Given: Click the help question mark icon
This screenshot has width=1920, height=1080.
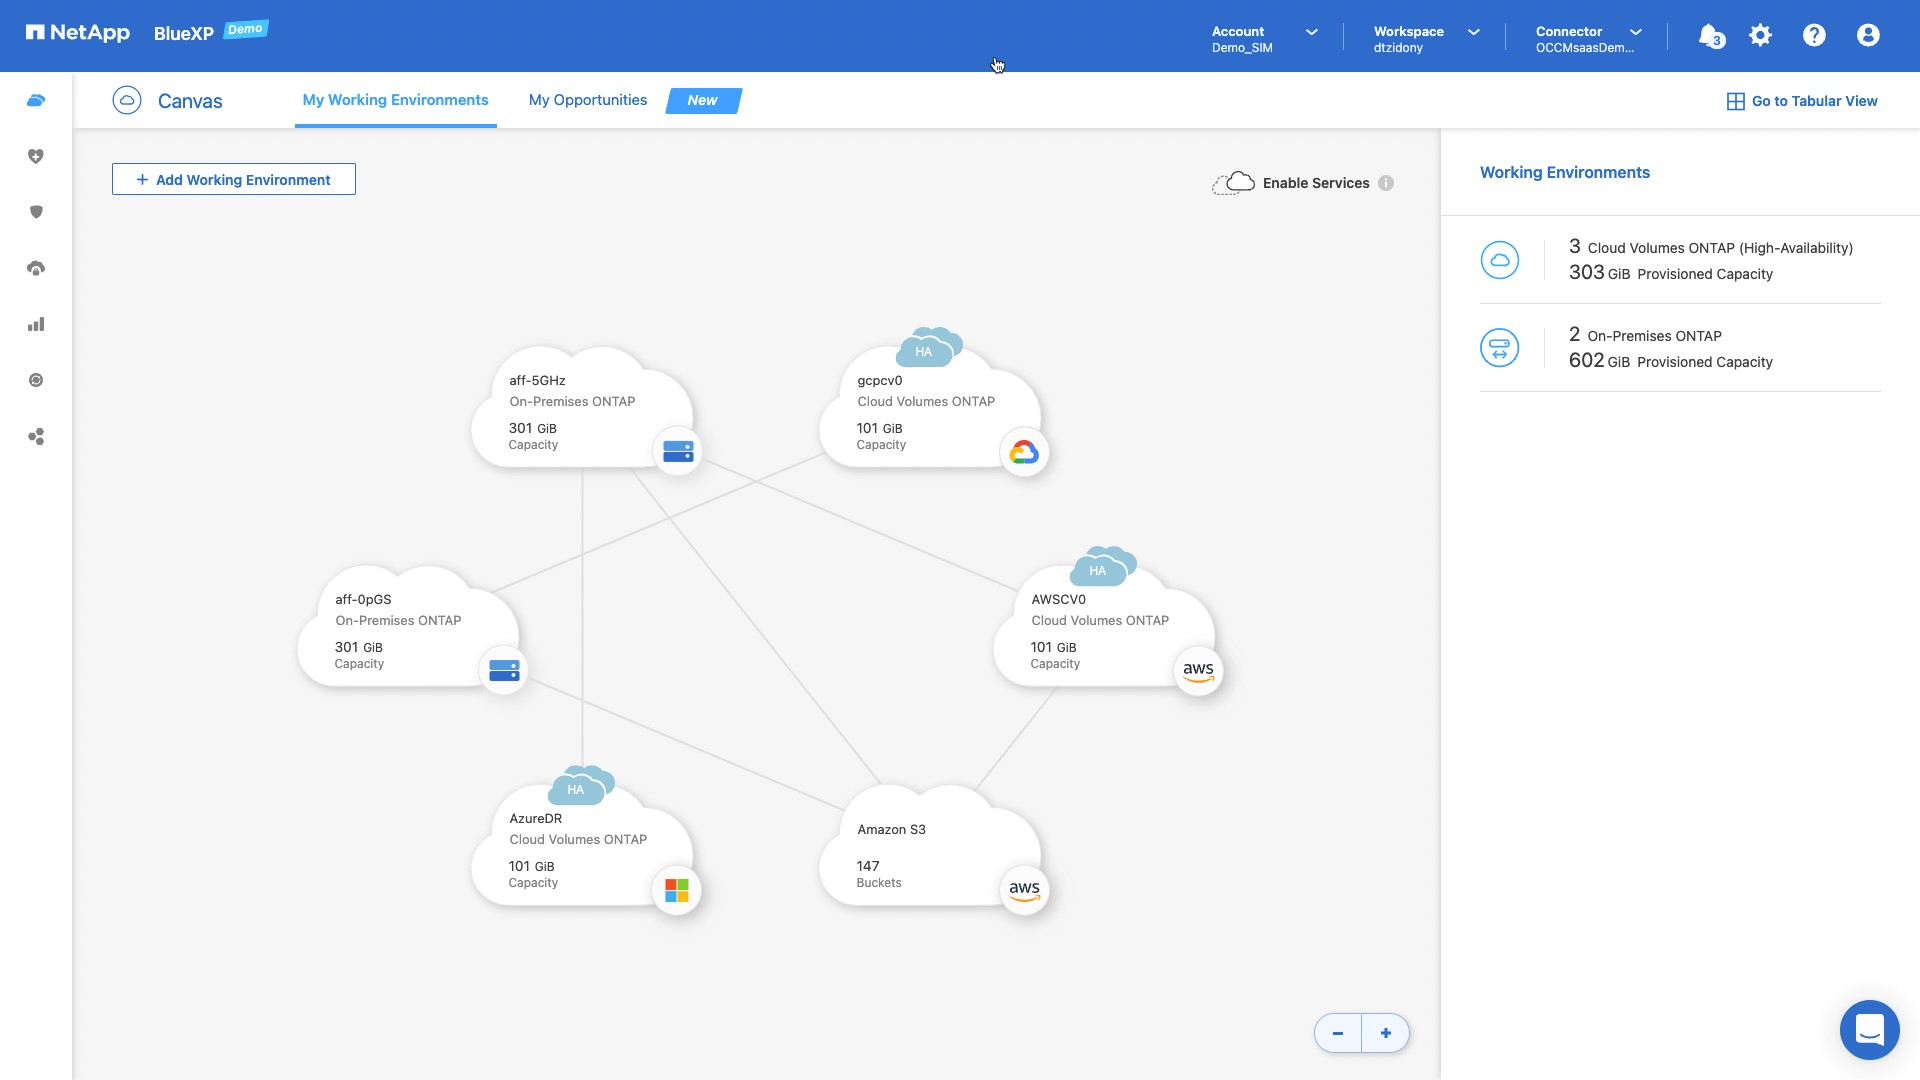Looking at the screenshot, I should point(1814,36).
